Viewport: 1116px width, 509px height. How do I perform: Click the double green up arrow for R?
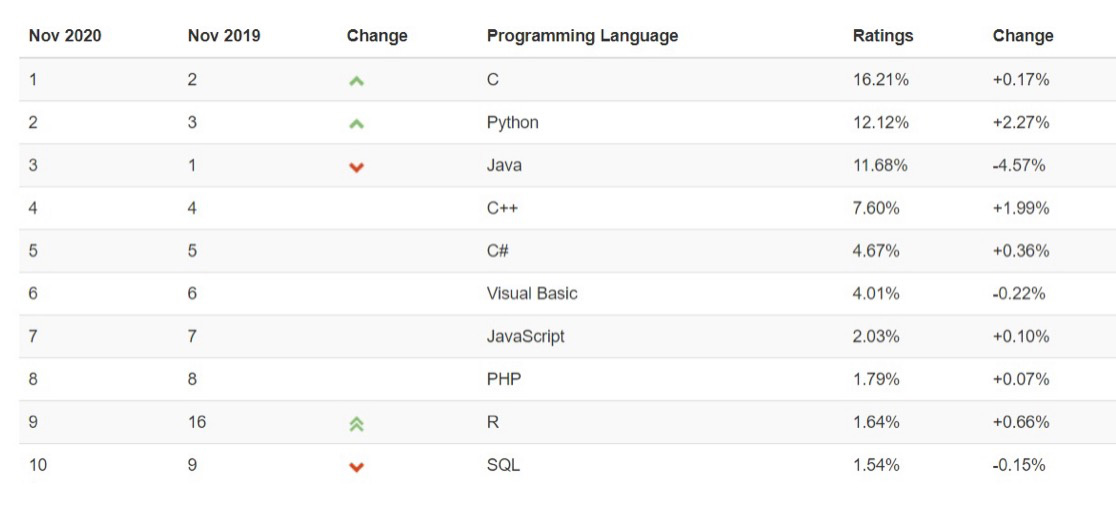357,424
